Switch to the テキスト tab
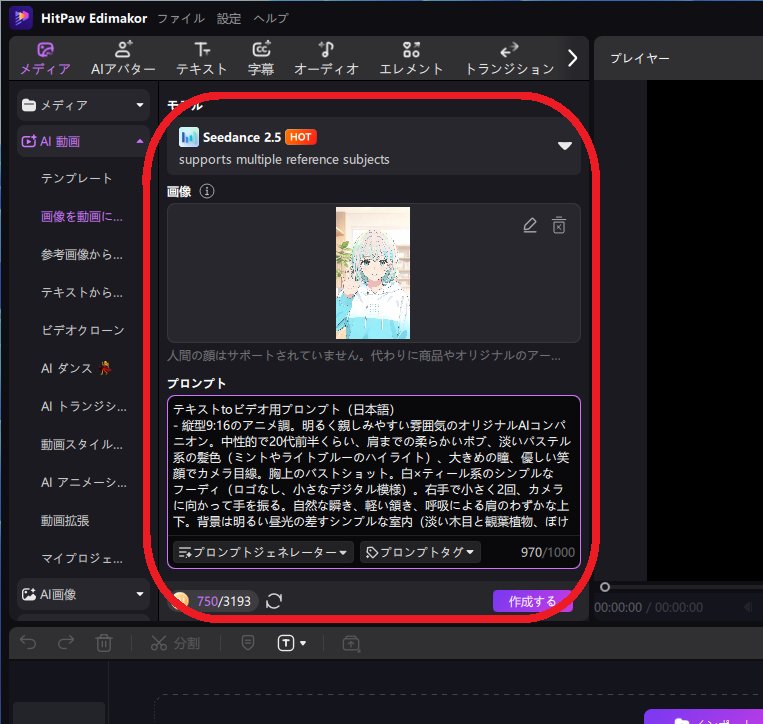The width and height of the screenshot is (763, 724). [x=201, y=58]
